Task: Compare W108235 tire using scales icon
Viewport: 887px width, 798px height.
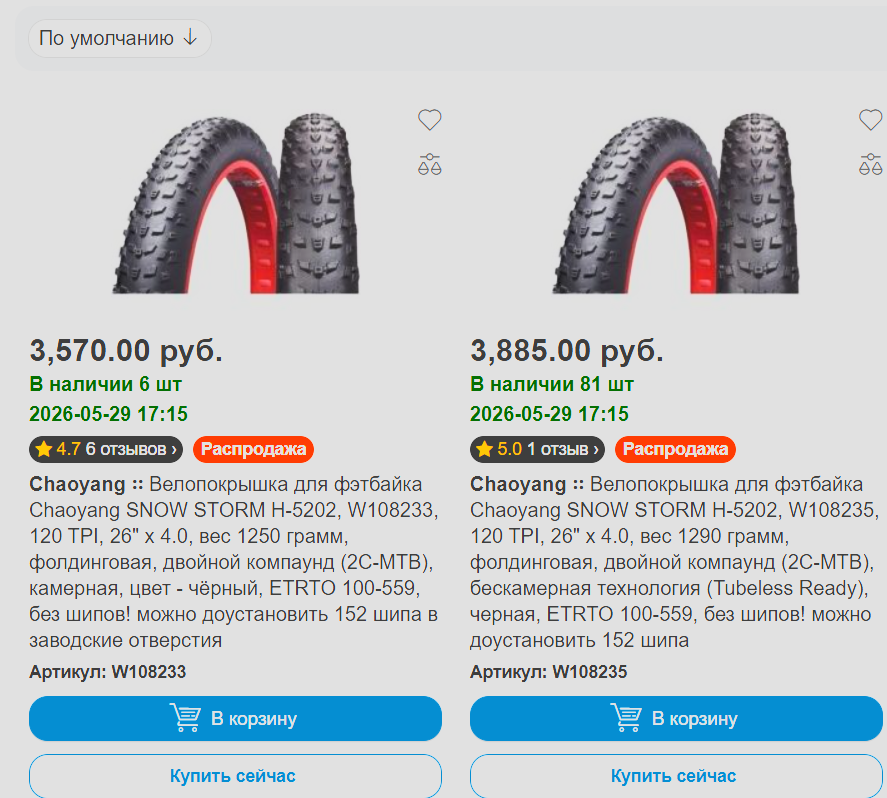Action: tap(870, 164)
